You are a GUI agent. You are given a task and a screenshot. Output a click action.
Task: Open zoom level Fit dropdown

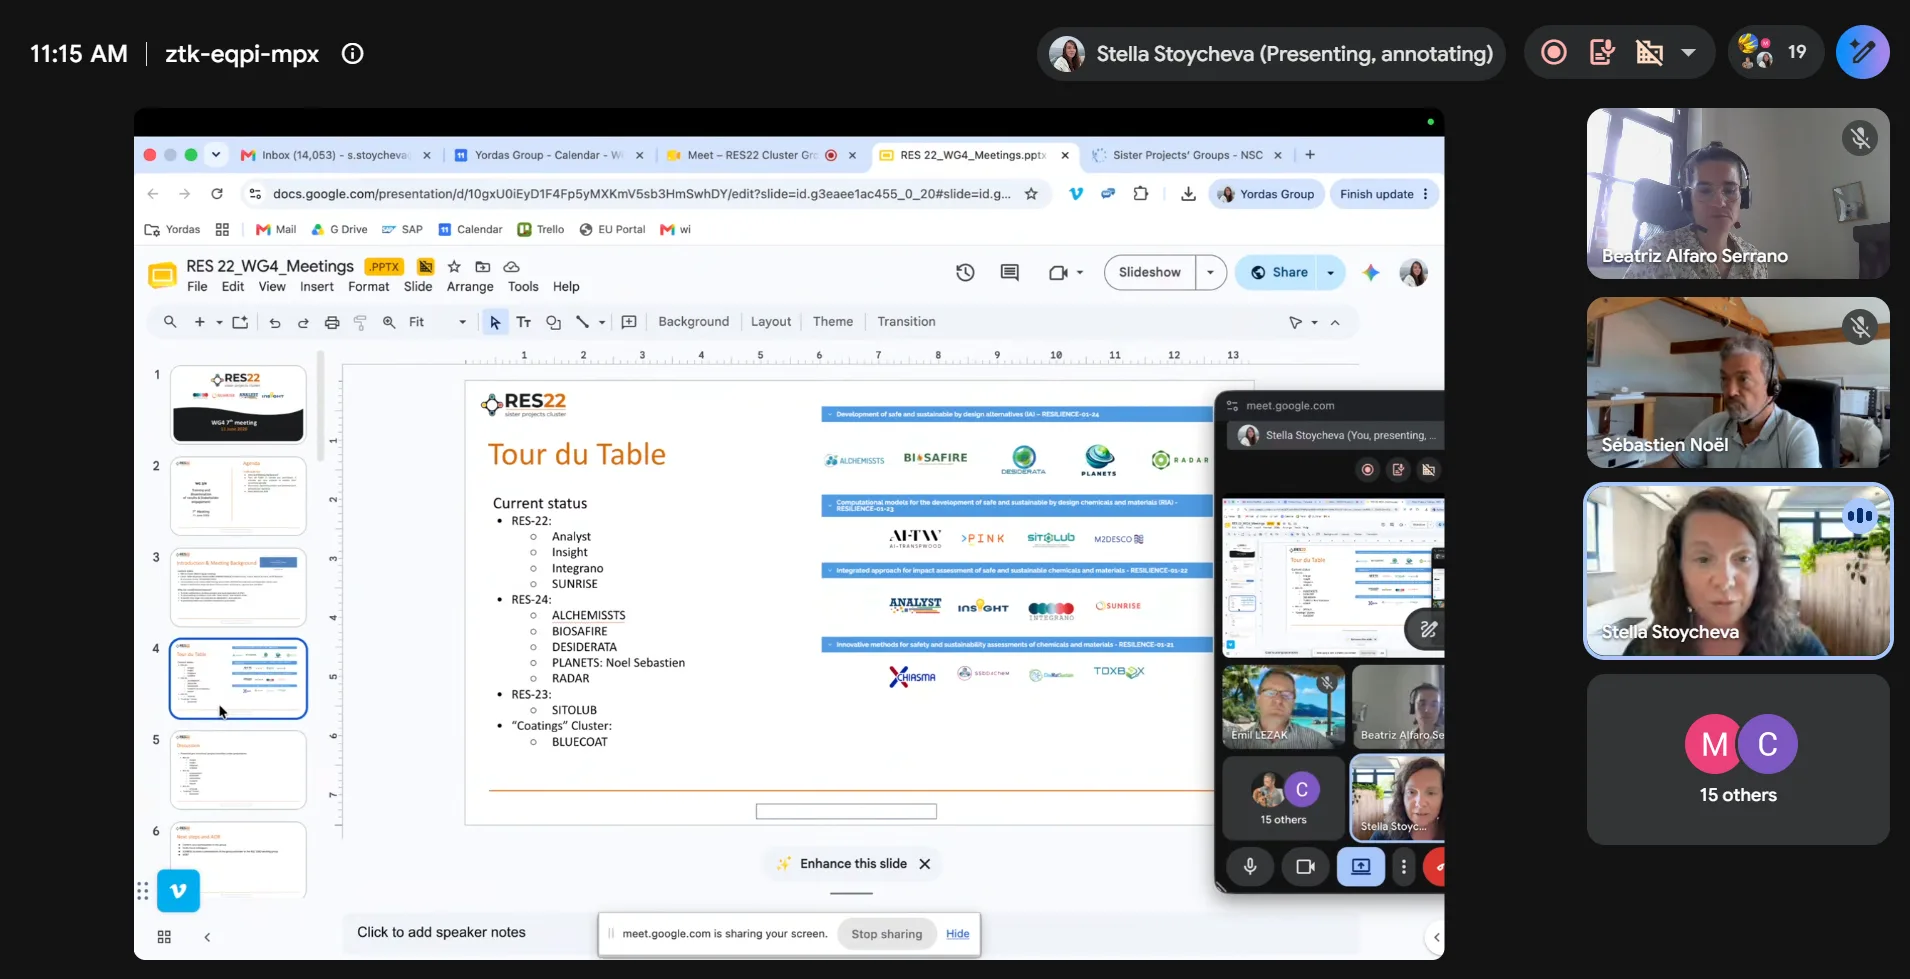click(x=438, y=322)
